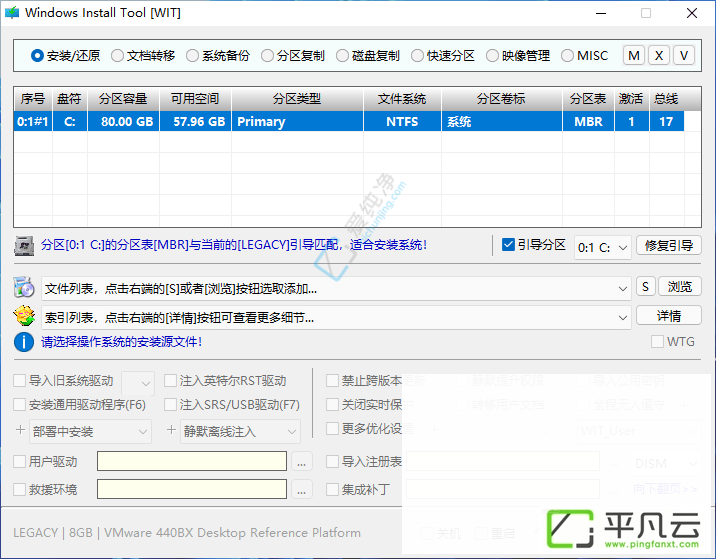The image size is (716, 559).
Task: Expand the 文件列表 dropdown
Action: point(622,289)
